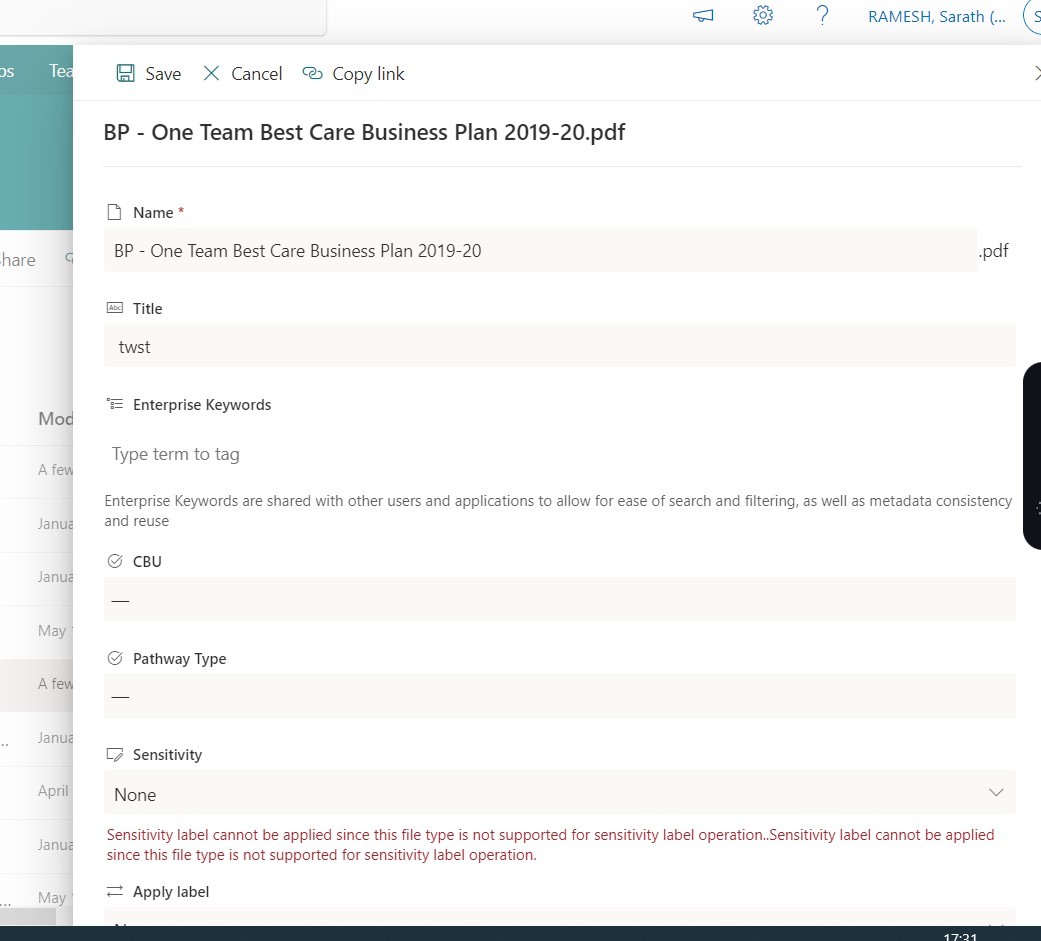This screenshot has width=1041, height=941.
Task: Click the chain link icon
Action: tap(312, 73)
